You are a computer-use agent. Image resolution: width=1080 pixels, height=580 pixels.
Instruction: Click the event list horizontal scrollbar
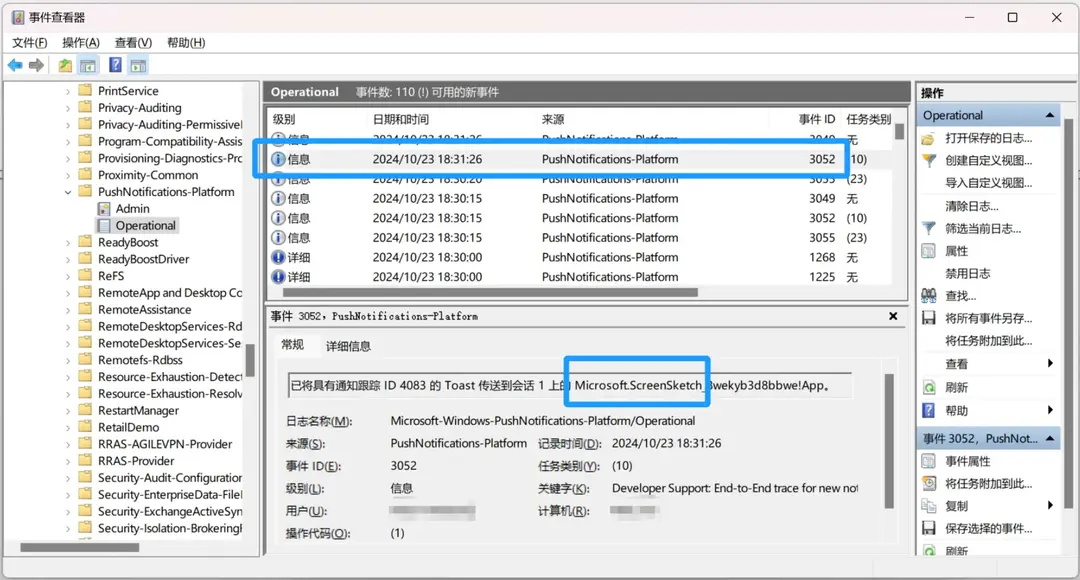[x=490, y=293]
